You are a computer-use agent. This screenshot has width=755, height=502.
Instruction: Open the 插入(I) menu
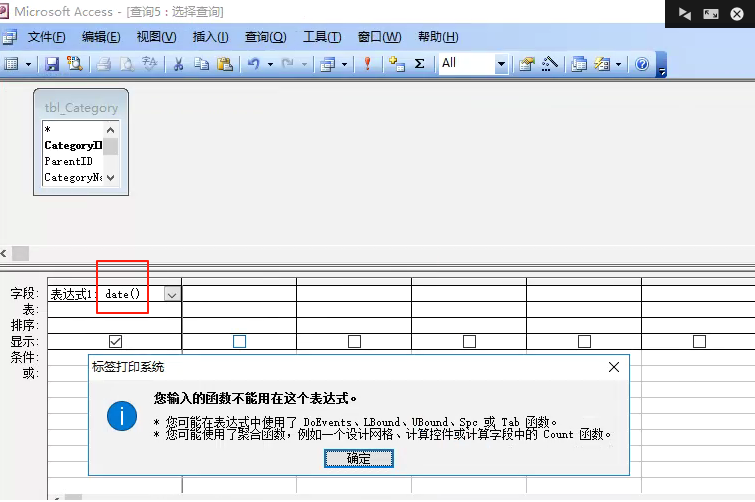[210, 37]
